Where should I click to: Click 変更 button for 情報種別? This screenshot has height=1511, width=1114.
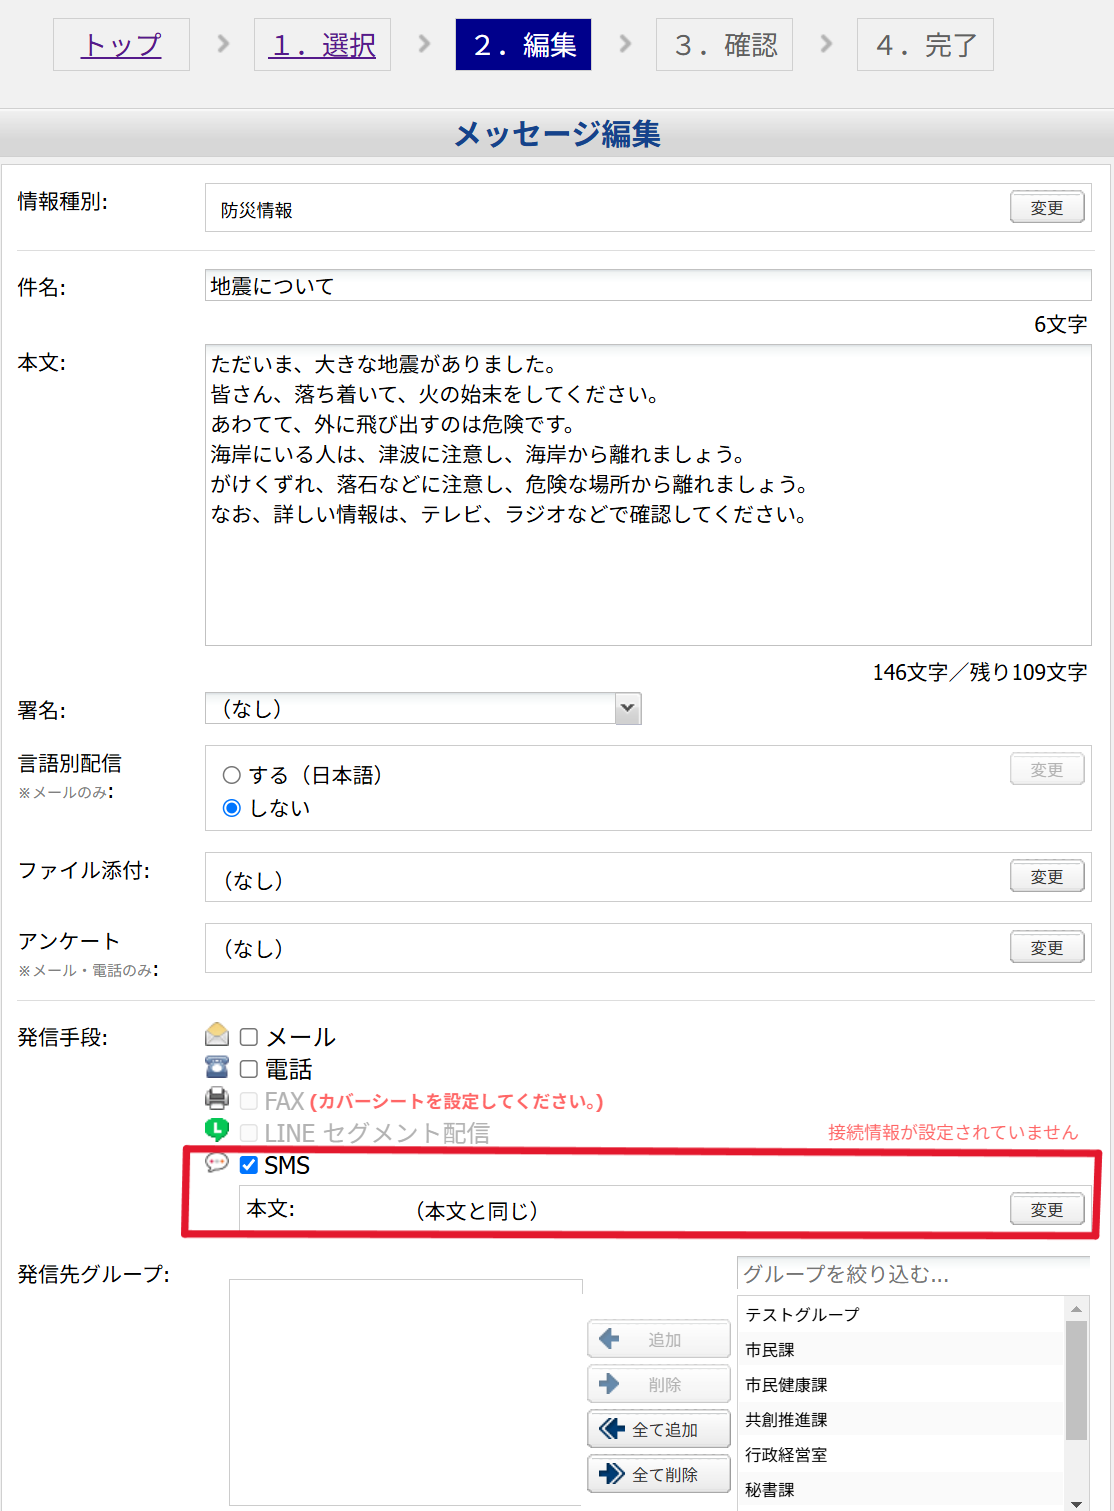pos(1046,208)
